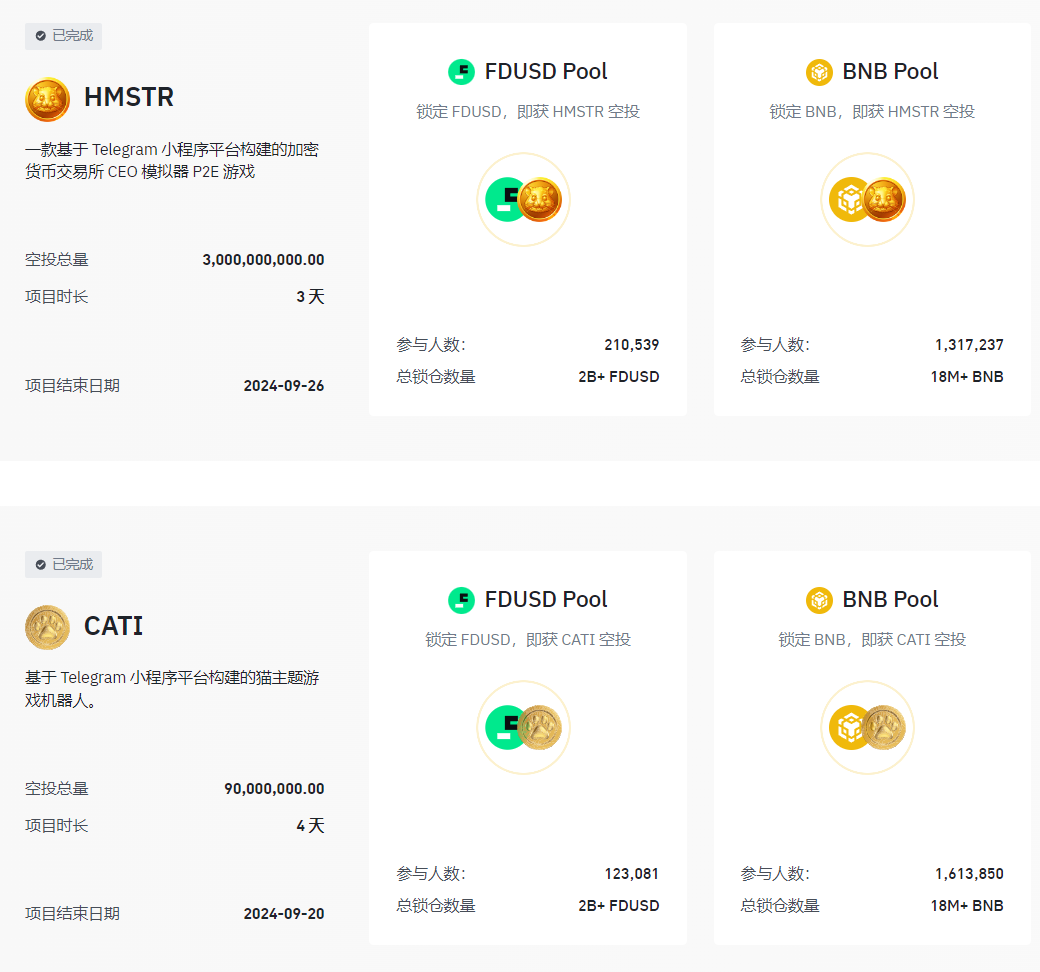Click the participant count 1,317,237

click(969, 345)
